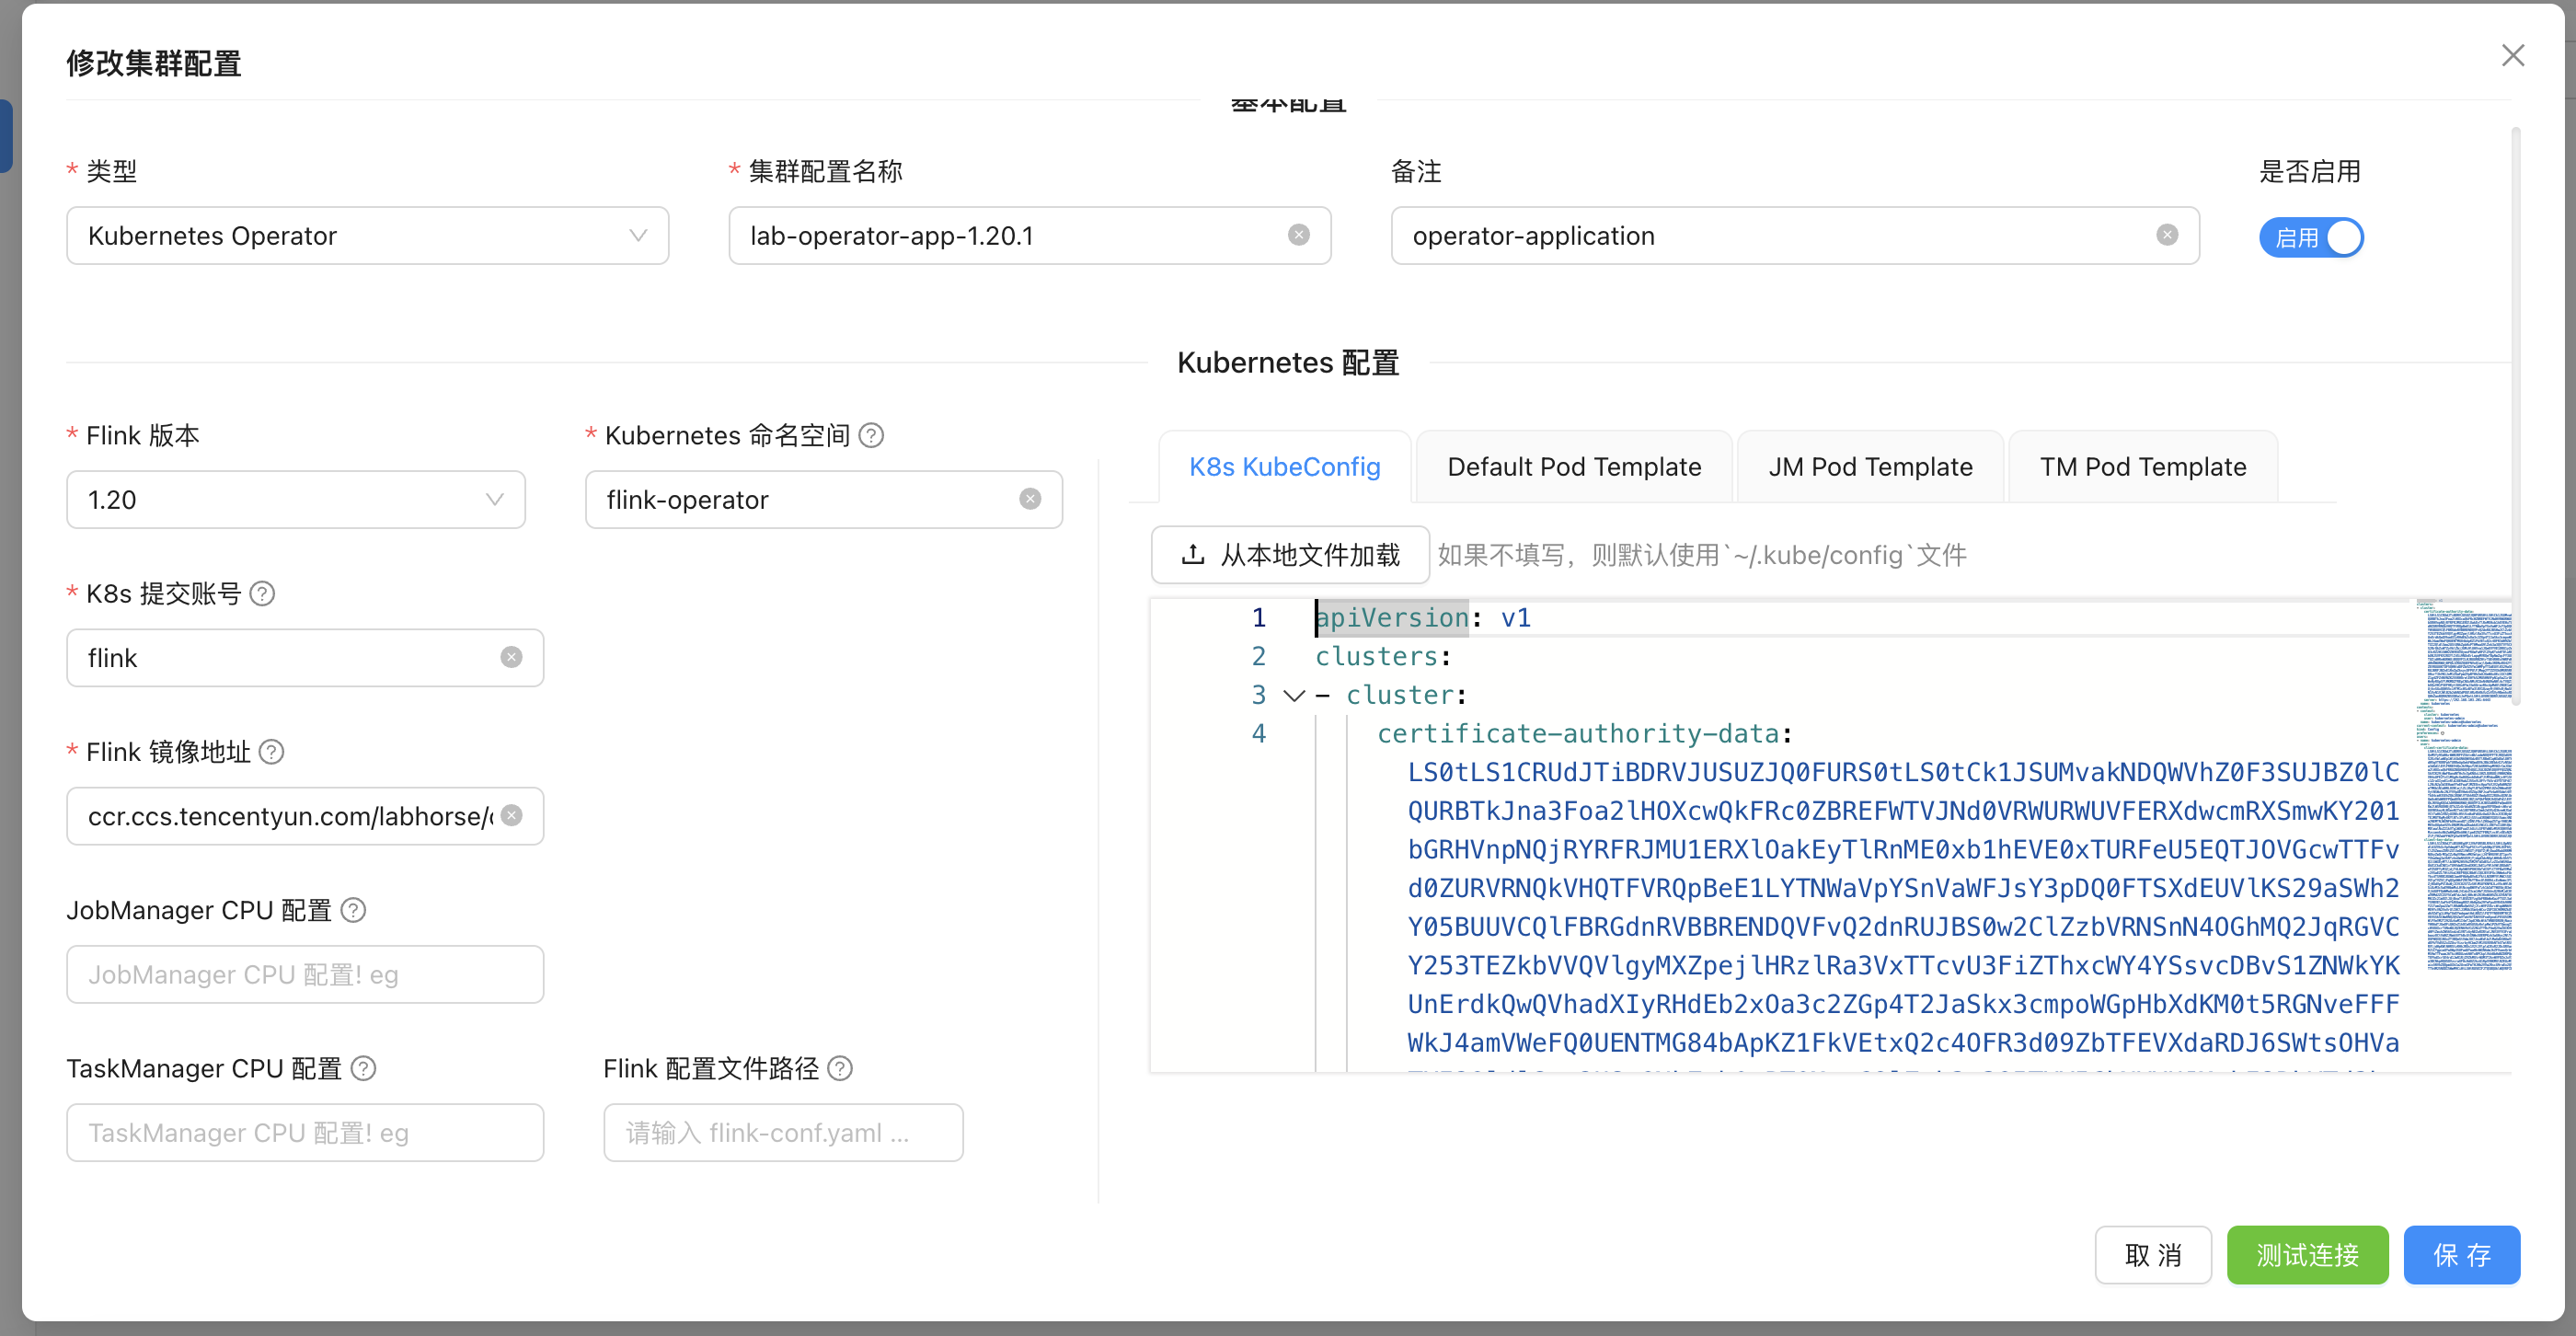Viewport: 2576px width, 1336px height.
Task: Show help for Kubernetes namespace
Action: click(871, 436)
